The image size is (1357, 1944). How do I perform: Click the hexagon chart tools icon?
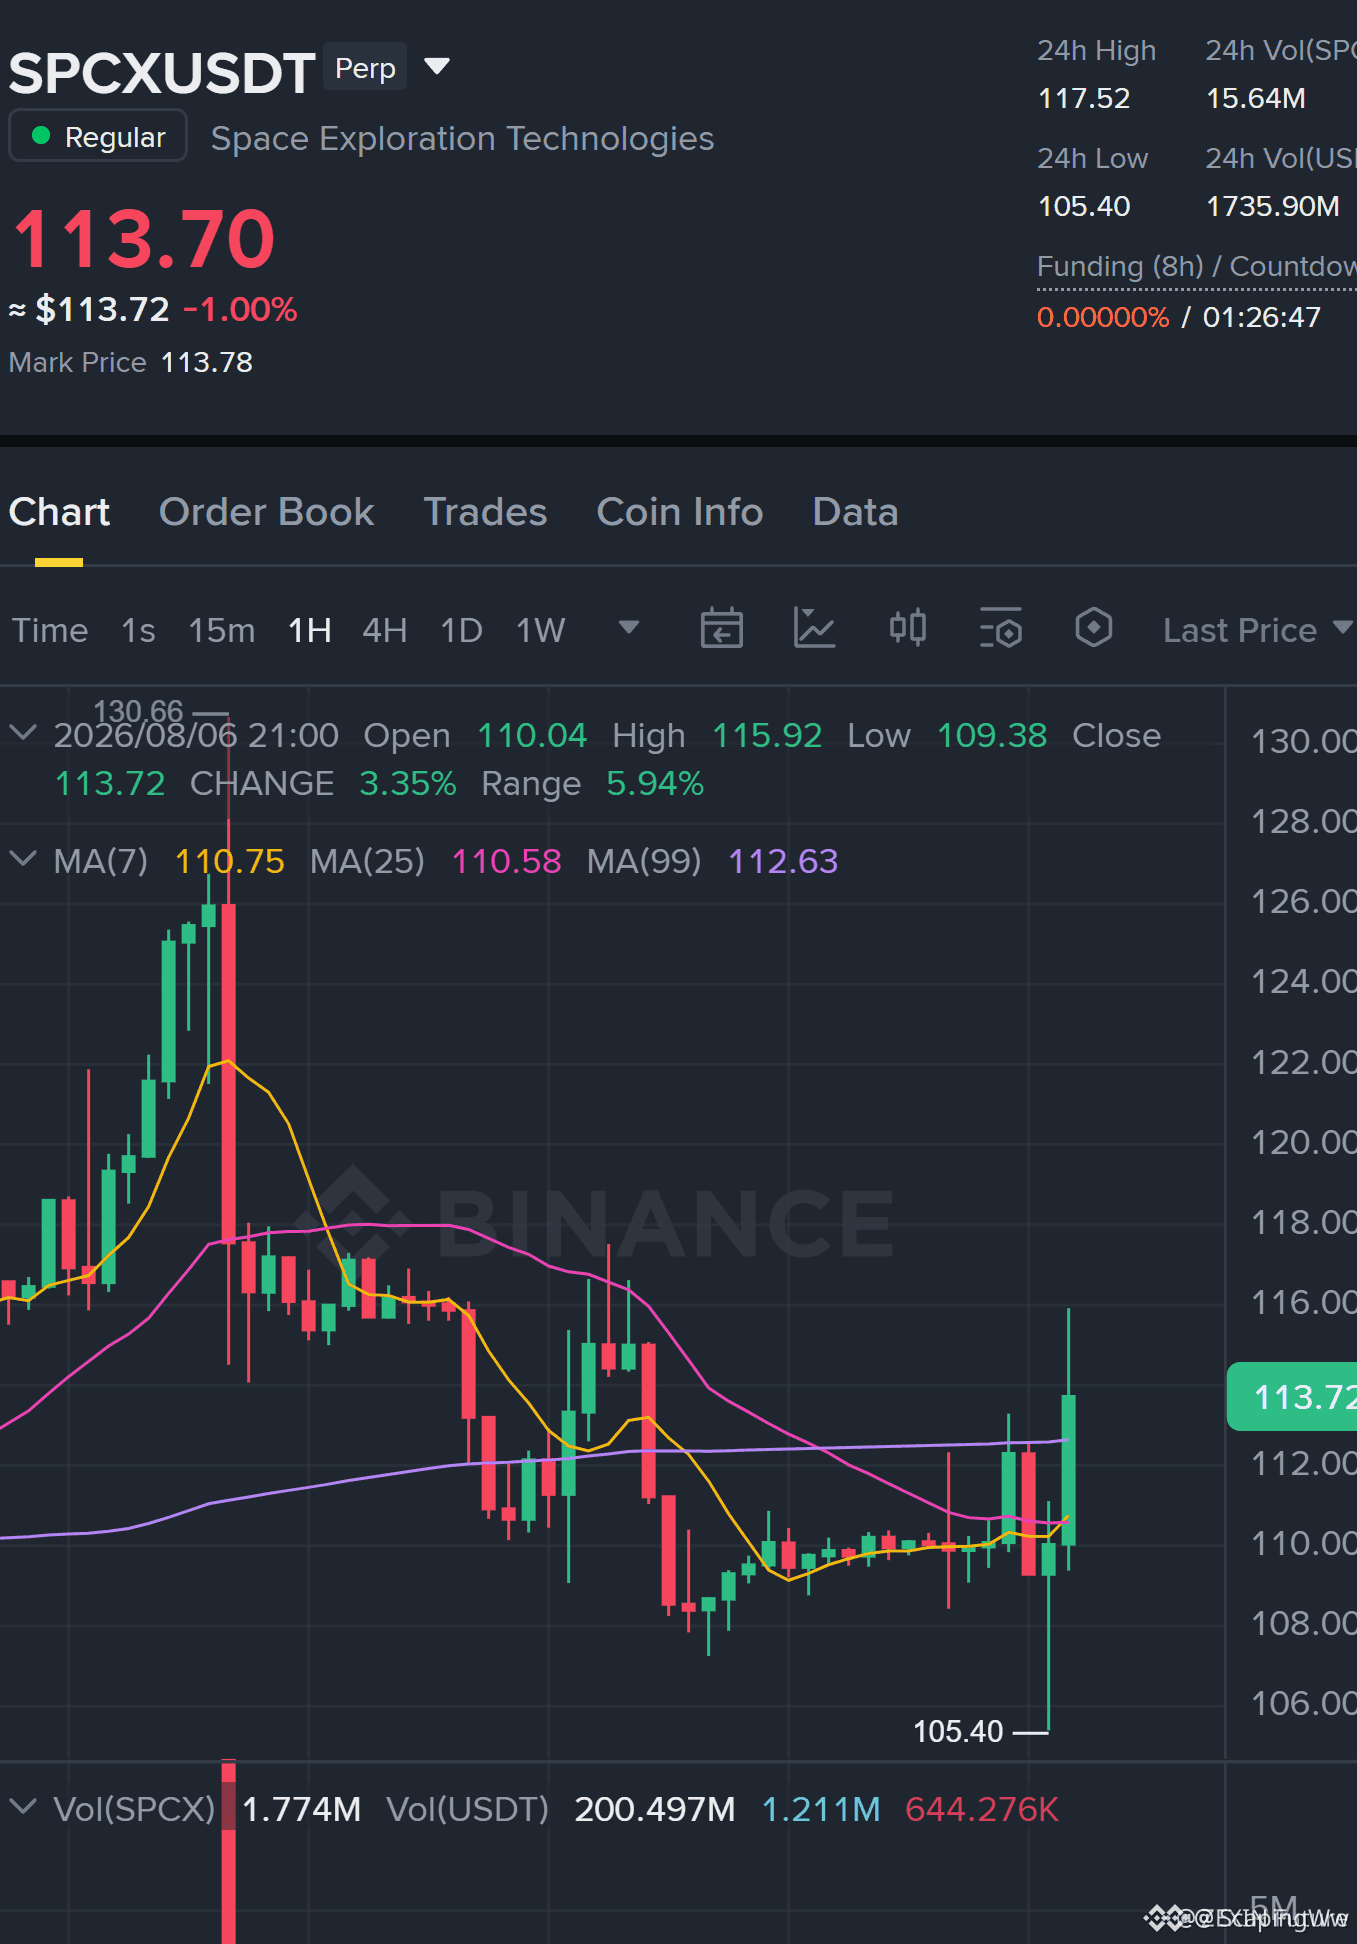[x=1094, y=629]
